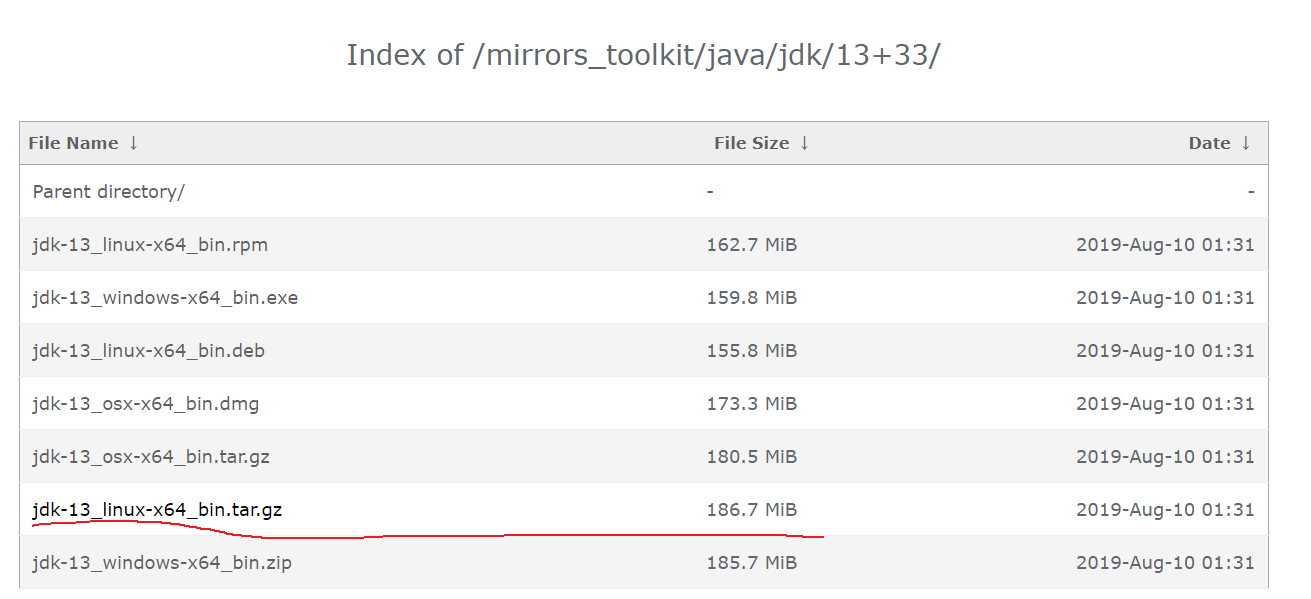The width and height of the screenshot is (1311, 599).
Task: Click the date of windows zip row
Action: point(1164,562)
